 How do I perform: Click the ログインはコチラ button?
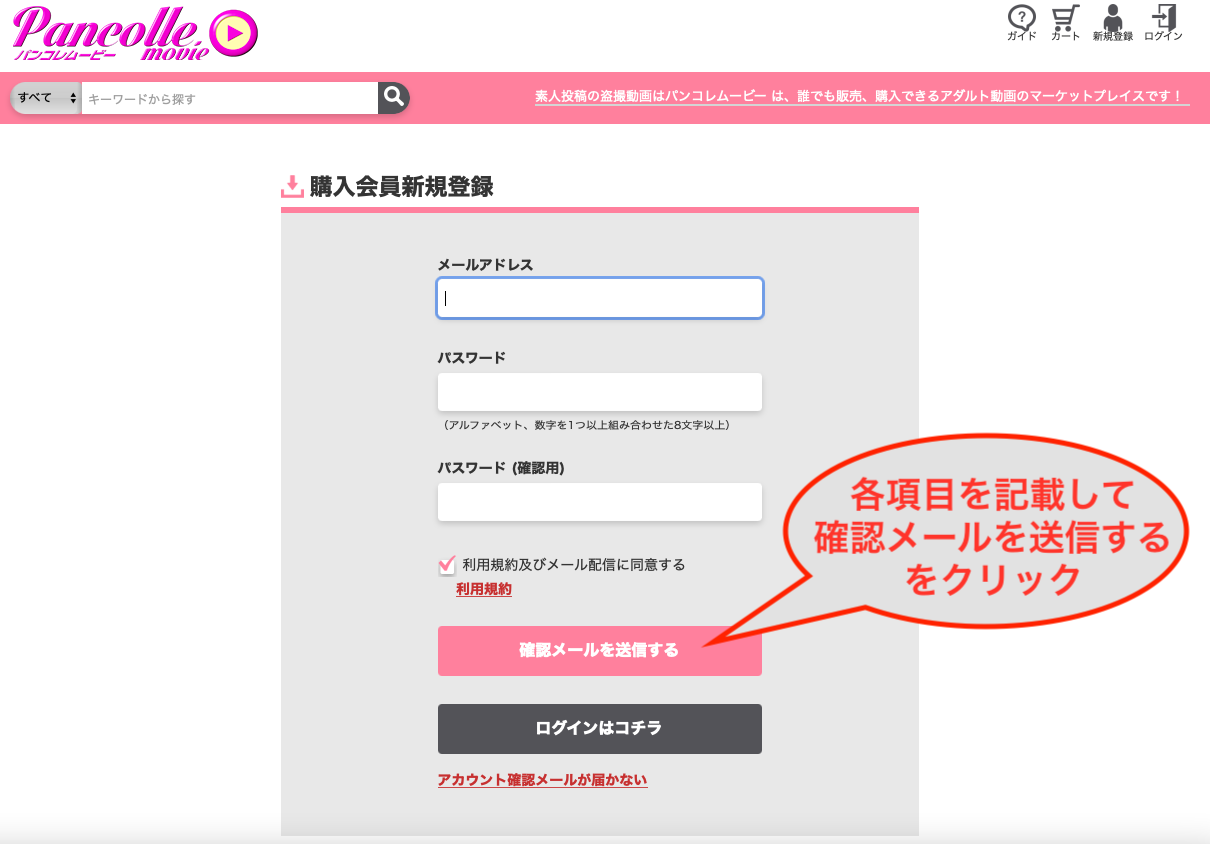[x=600, y=728]
